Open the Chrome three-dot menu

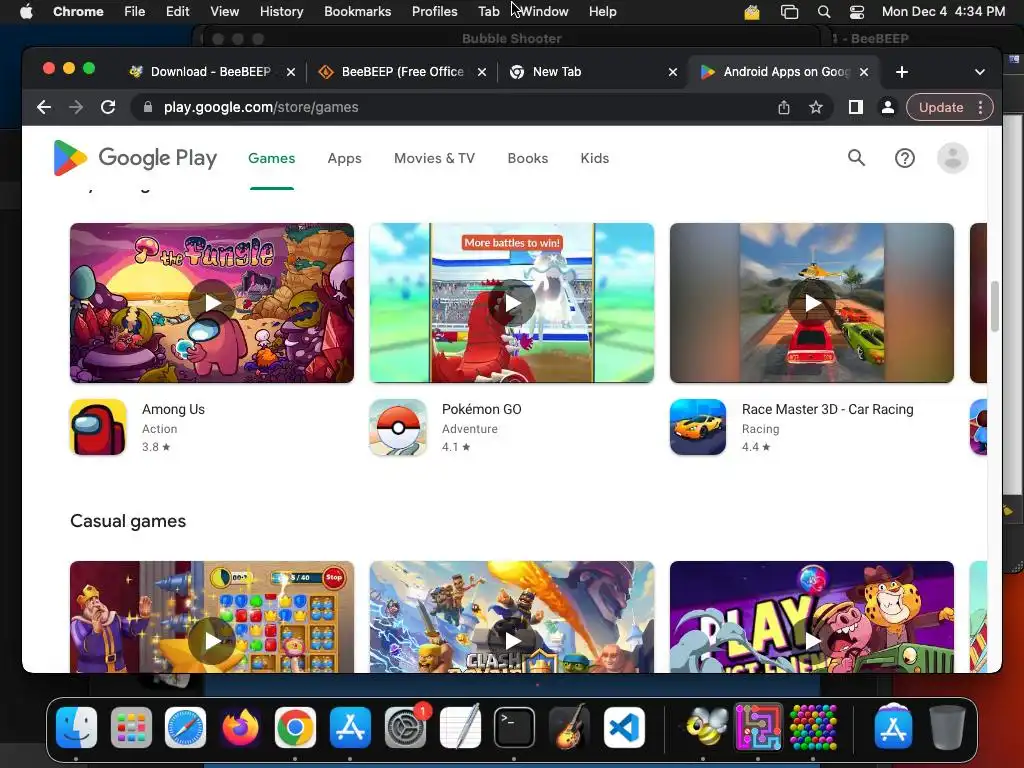(x=980, y=107)
